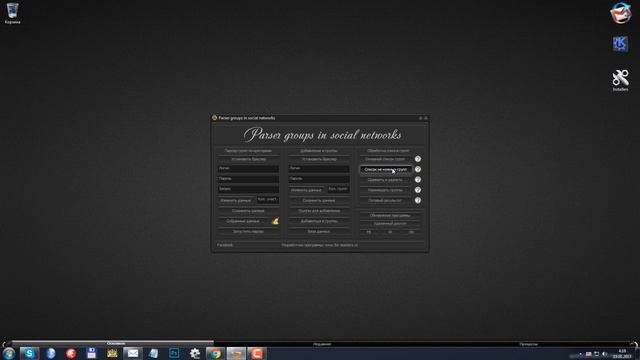Focus the Кол. участ. field
Screen dimensions: 640x360
[268, 200]
